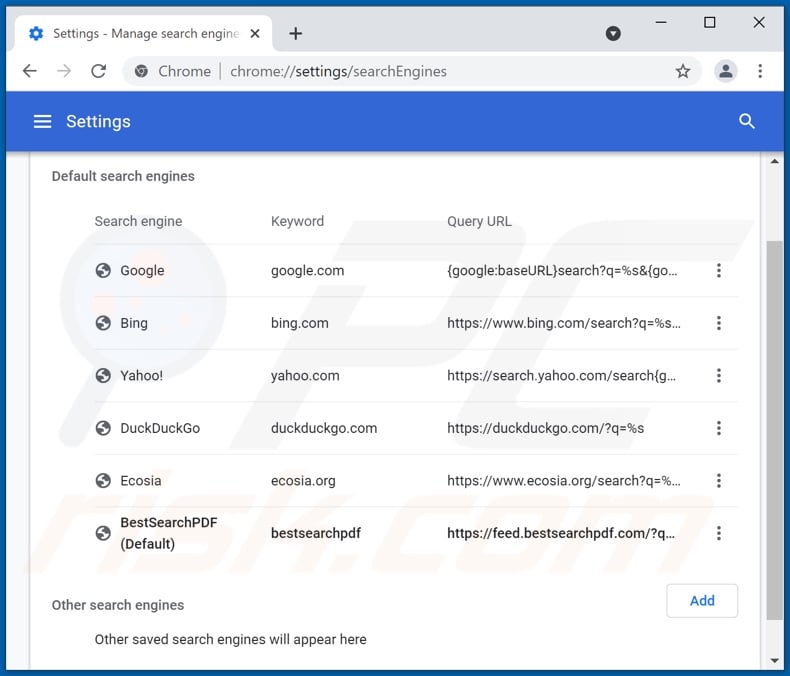Click the vertical scrollbar thumb

(774, 431)
